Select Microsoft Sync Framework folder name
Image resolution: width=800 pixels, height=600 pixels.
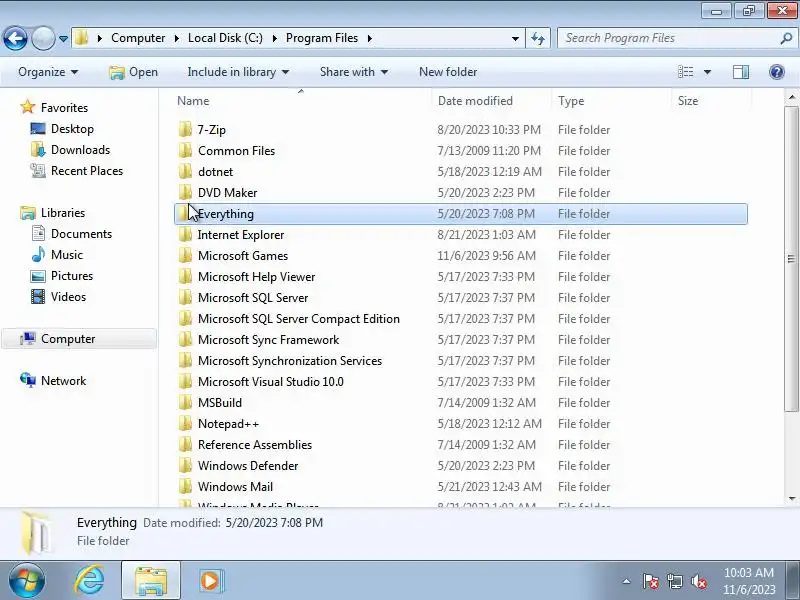[268, 340]
